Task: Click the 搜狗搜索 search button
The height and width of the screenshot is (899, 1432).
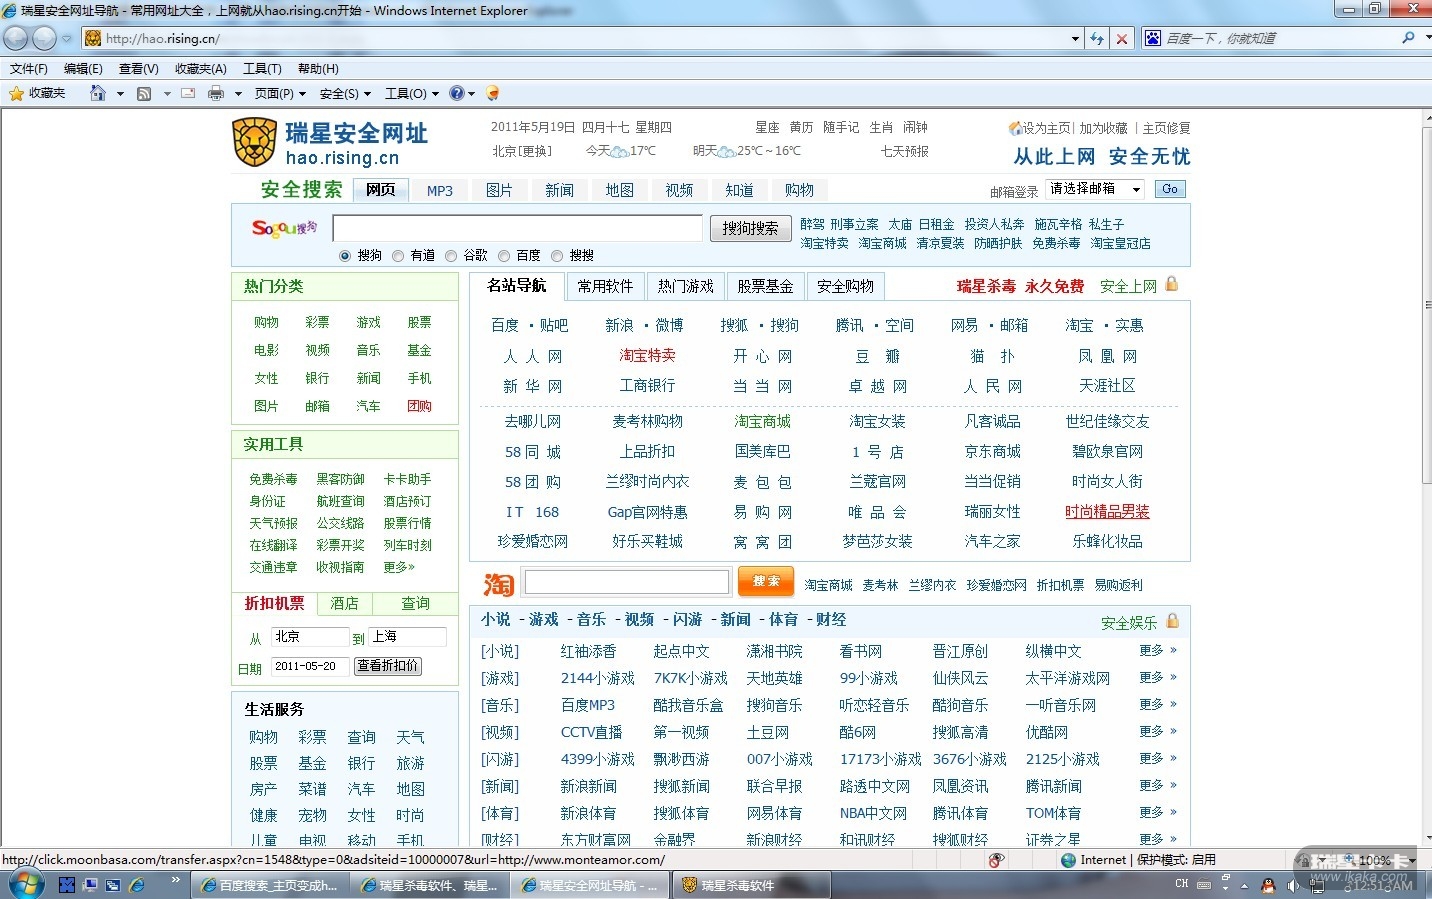Action: [x=750, y=228]
